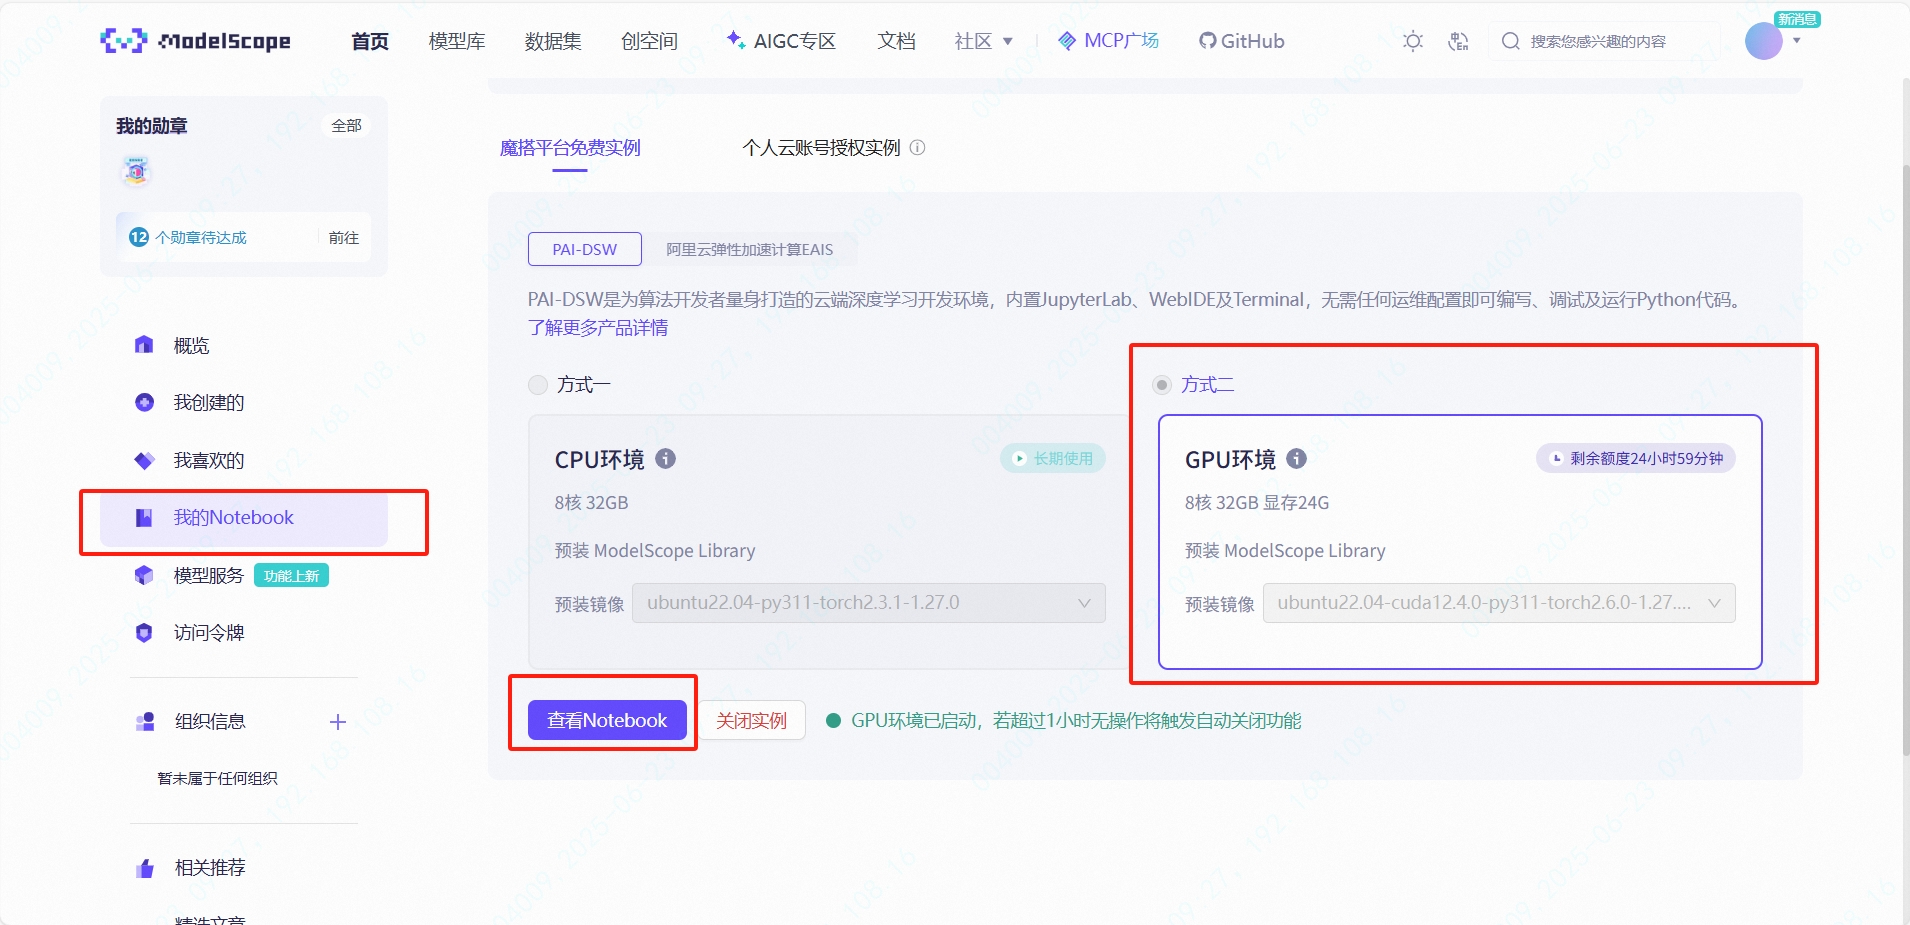The height and width of the screenshot is (925, 1910).
Task: Open the 了解更多产品详情 link
Action: click(x=598, y=328)
